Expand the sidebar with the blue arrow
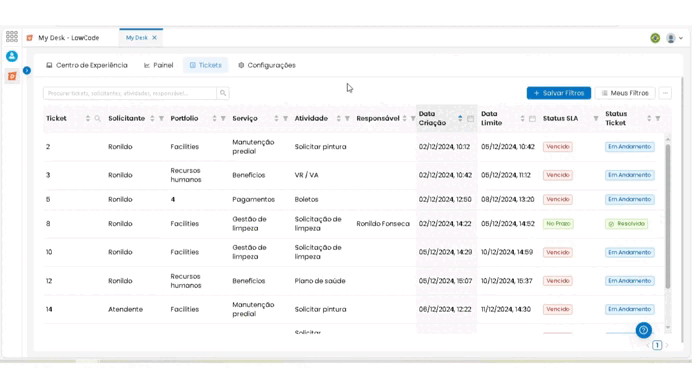This screenshot has width=692, height=388. tap(27, 70)
